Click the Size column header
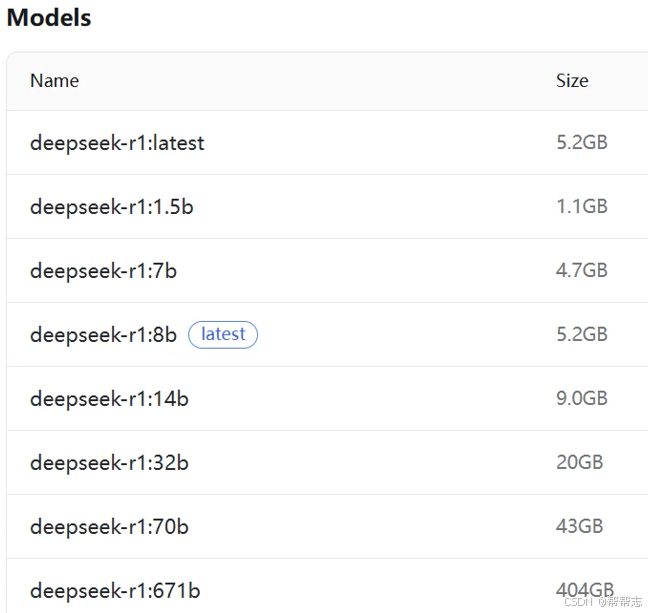Screen dimensions: 648x613 tap(572, 81)
